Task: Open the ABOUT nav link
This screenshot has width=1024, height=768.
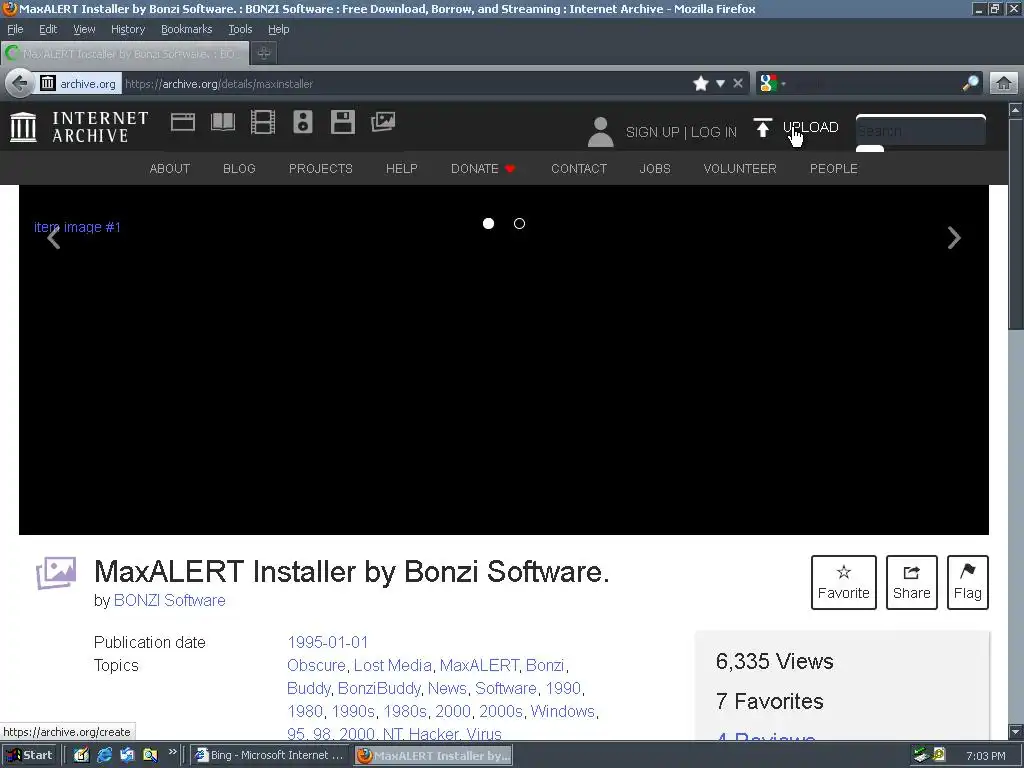Action: click(170, 168)
